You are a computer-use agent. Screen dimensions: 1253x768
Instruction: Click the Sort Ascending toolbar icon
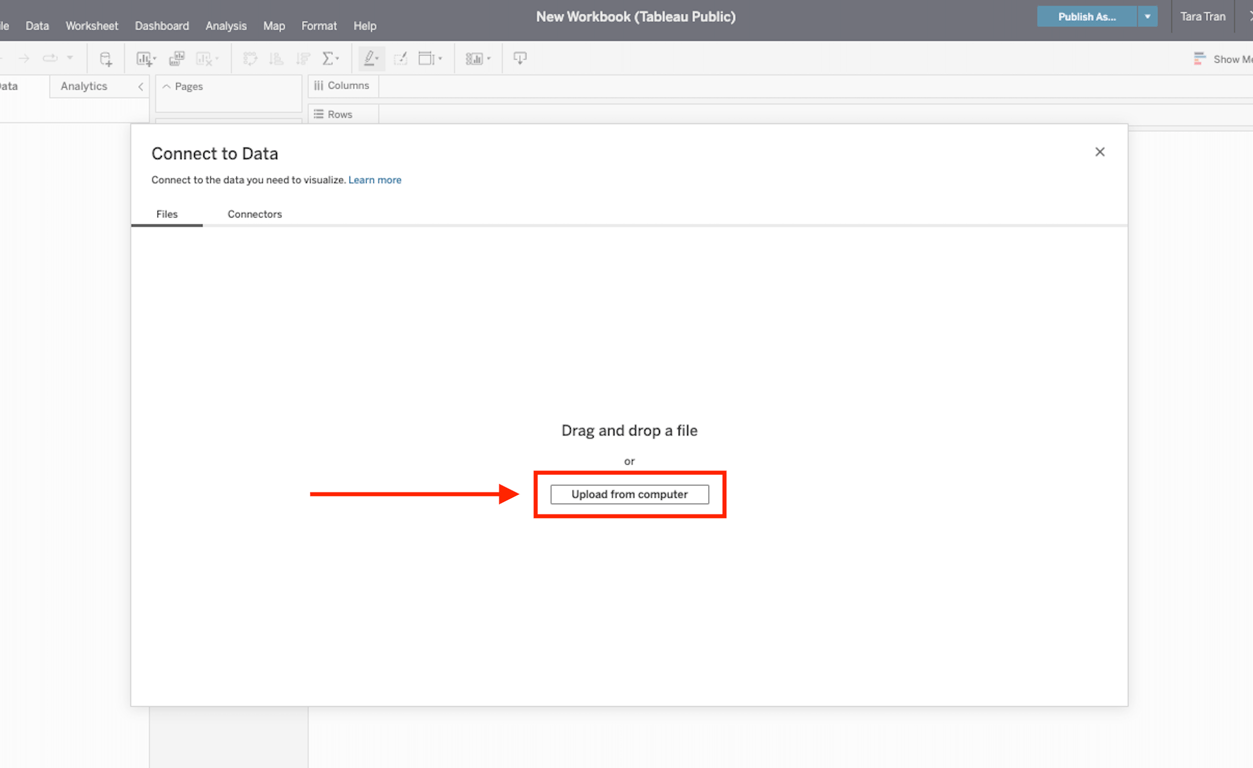tap(276, 59)
